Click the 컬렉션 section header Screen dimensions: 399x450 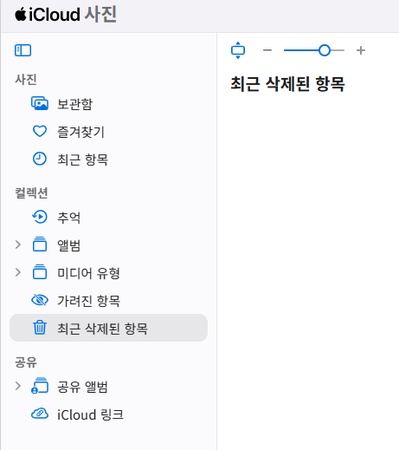coord(31,193)
